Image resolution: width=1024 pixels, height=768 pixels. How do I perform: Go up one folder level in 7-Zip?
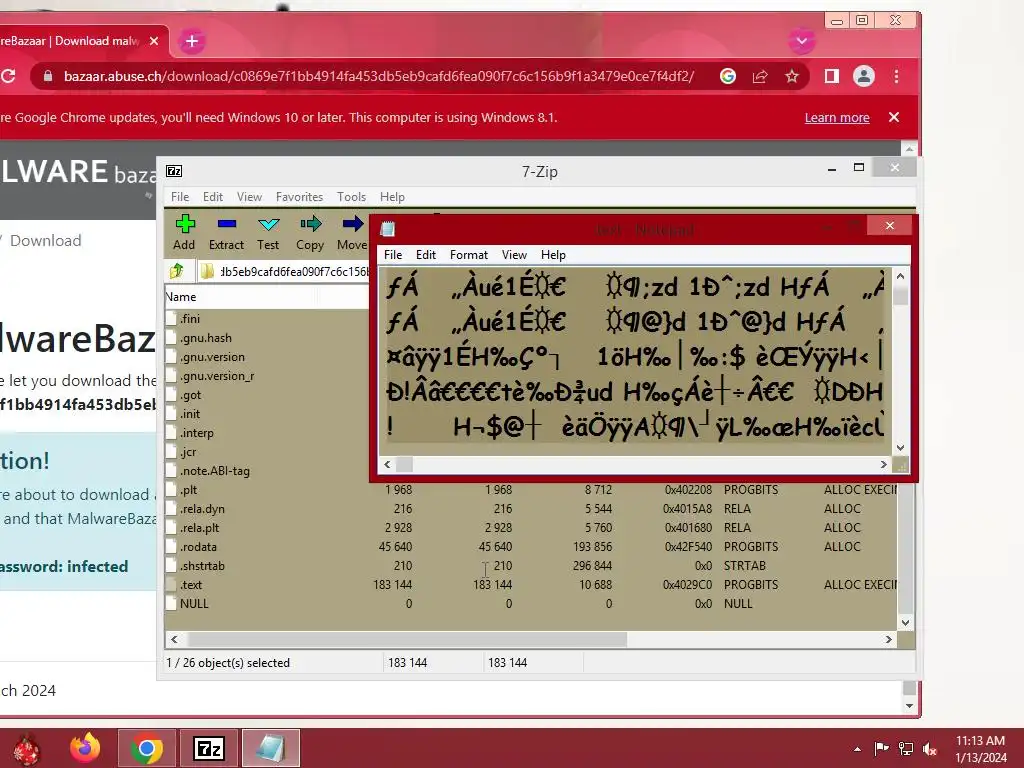(176, 270)
